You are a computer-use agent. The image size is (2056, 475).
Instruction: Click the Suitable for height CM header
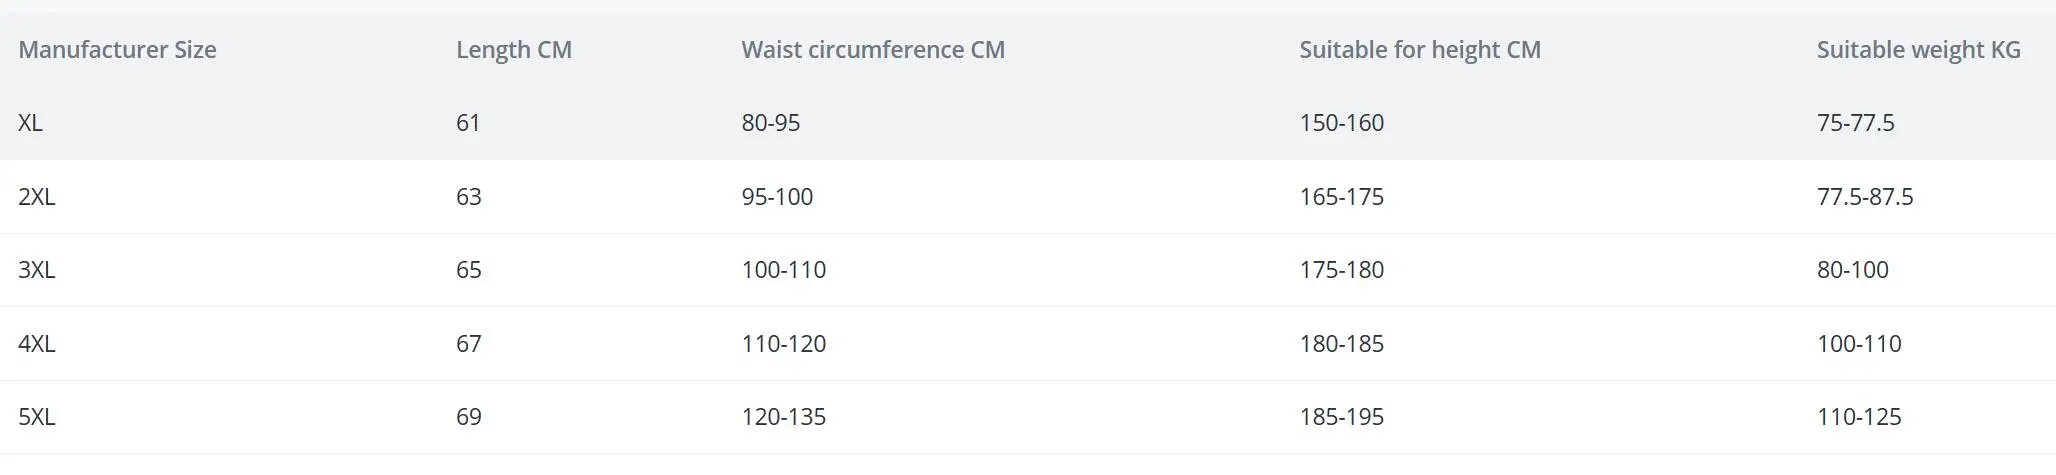(x=1419, y=50)
